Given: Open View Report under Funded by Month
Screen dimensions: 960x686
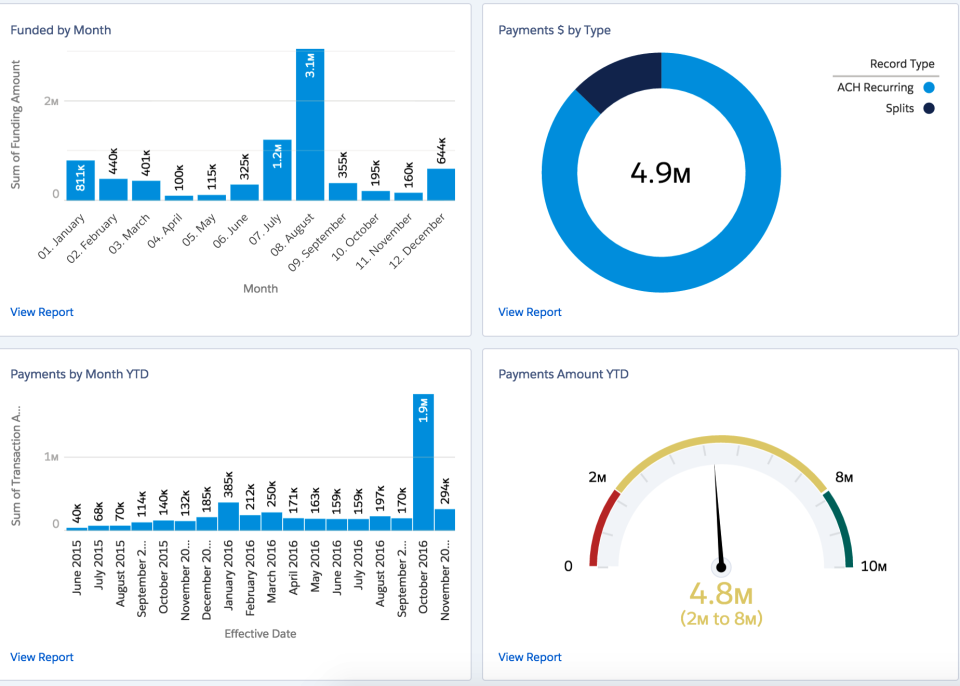Looking at the screenshot, I should [41, 312].
